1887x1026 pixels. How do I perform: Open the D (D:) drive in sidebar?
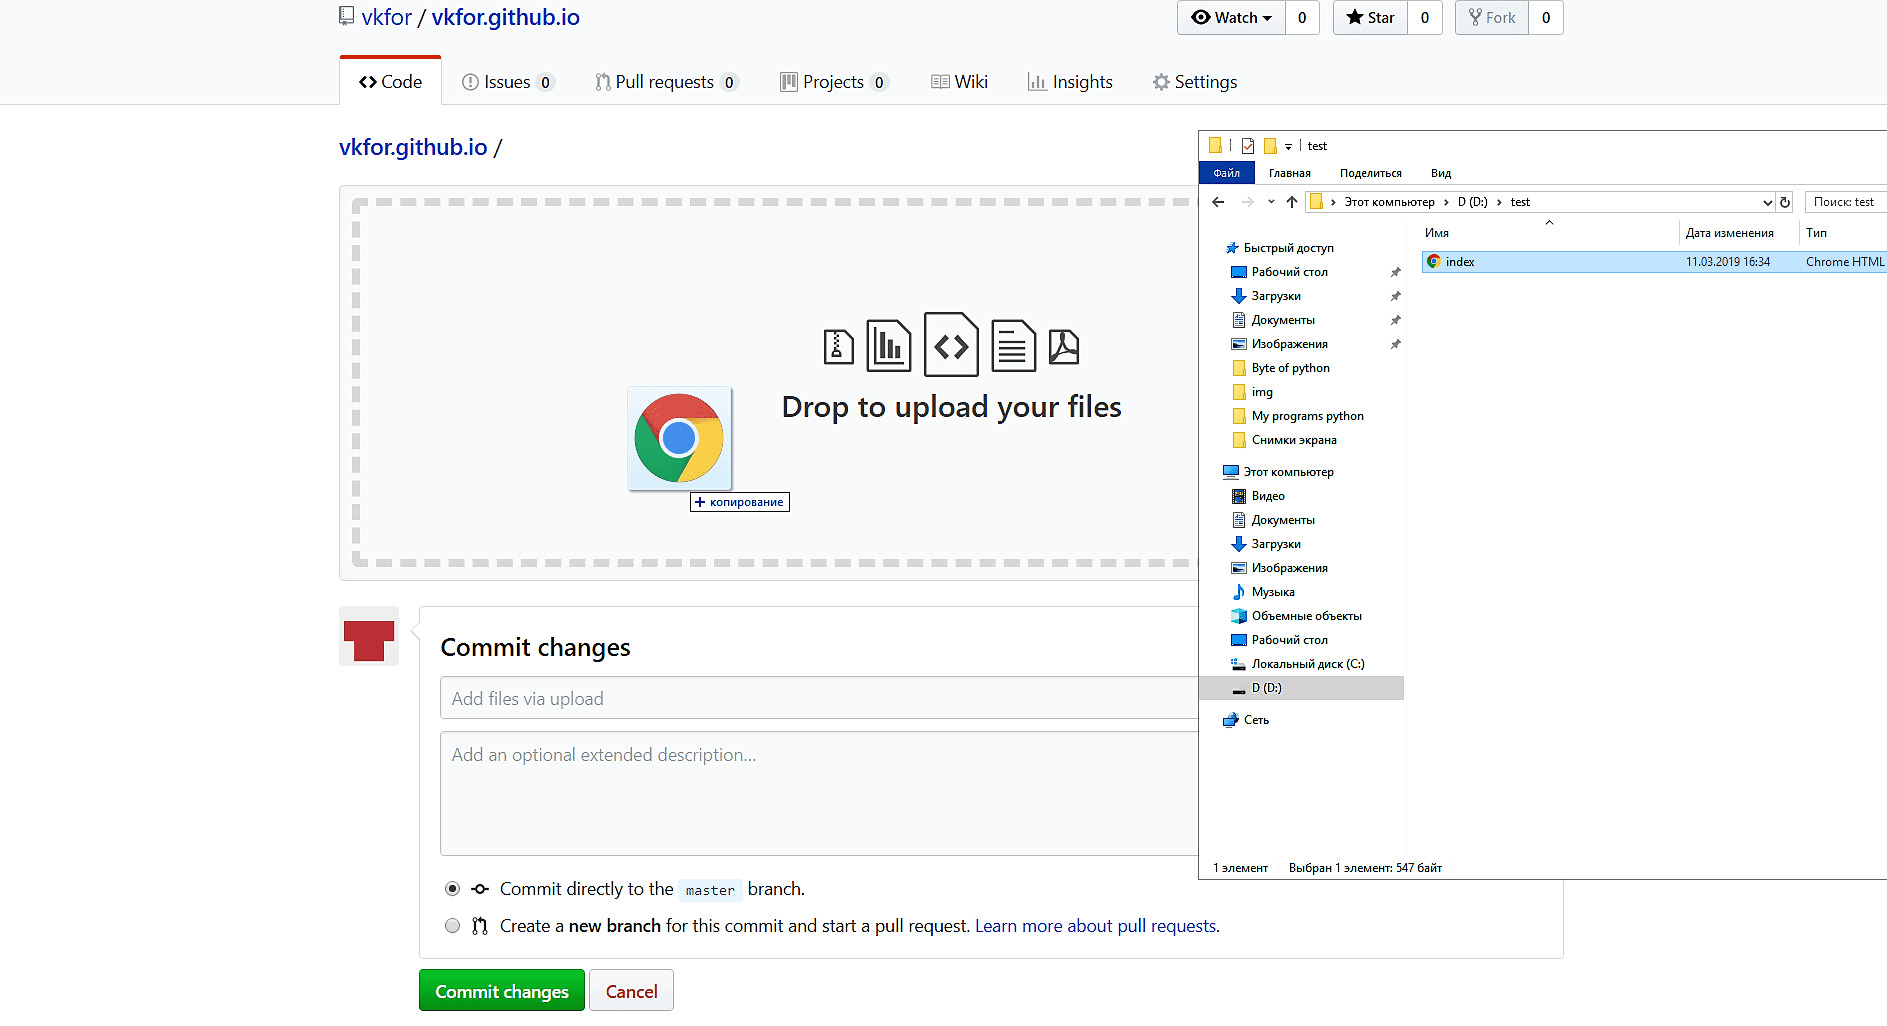pyautogui.click(x=1266, y=688)
